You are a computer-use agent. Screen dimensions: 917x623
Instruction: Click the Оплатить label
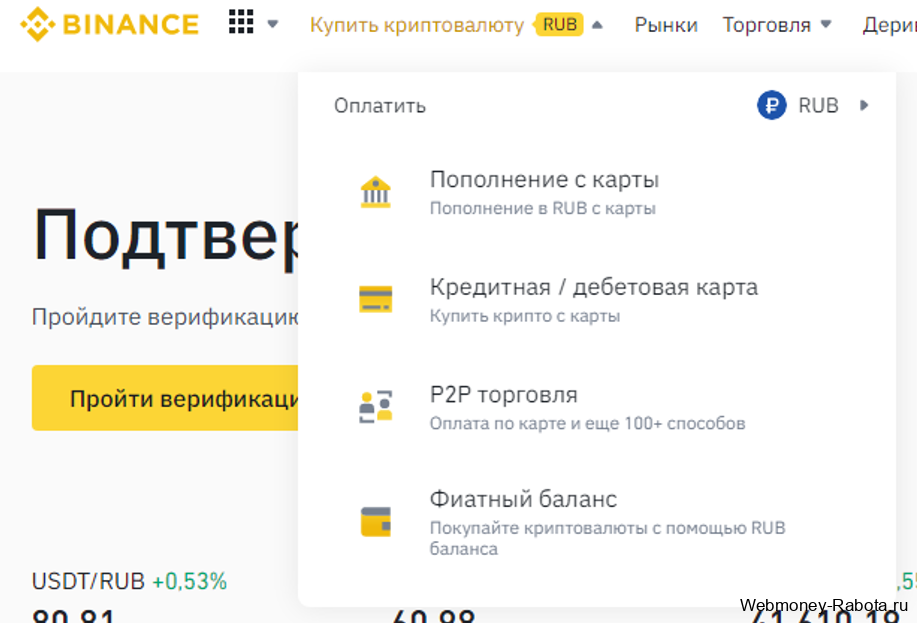click(380, 106)
